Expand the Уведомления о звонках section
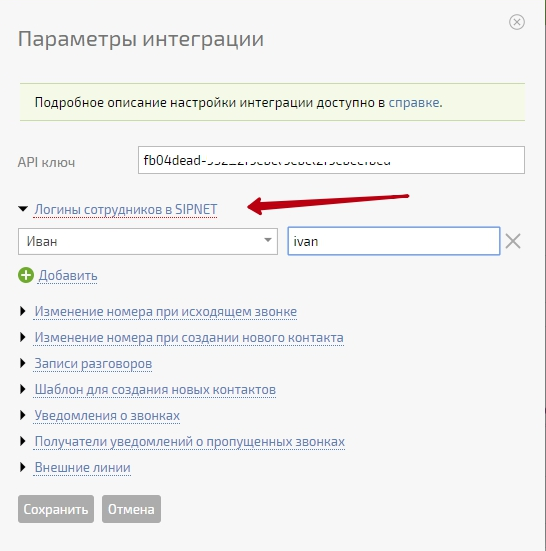Viewport: 546px width, 551px height. 107,416
